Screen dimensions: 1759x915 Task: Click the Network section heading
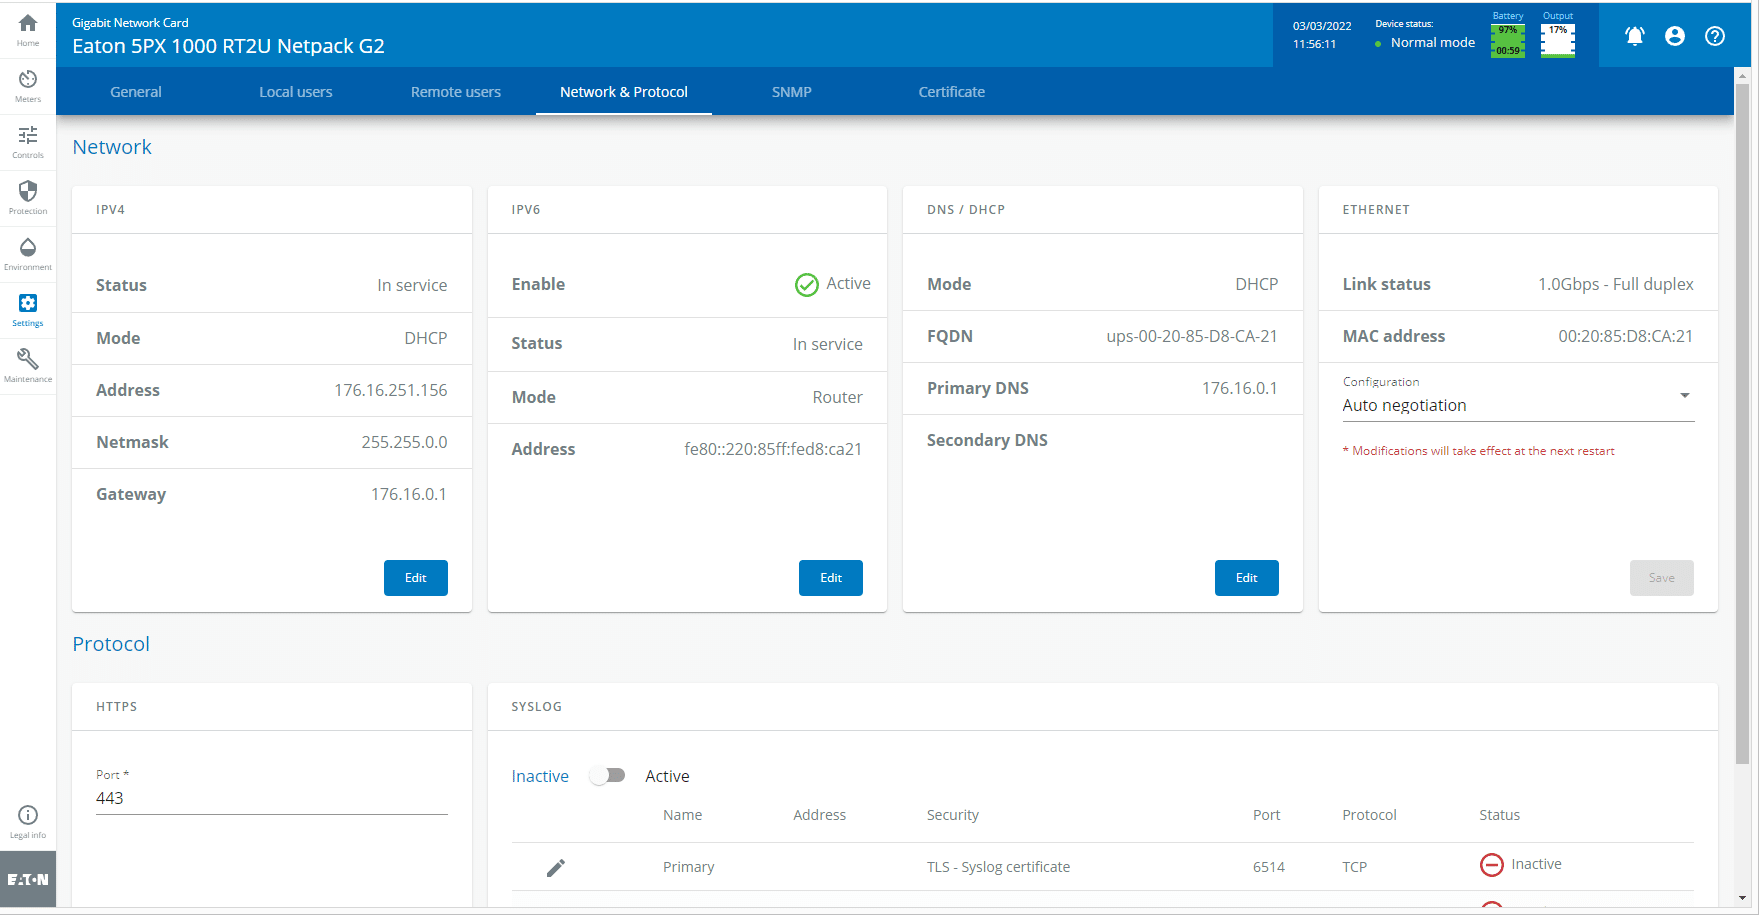[x=112, y=147]
